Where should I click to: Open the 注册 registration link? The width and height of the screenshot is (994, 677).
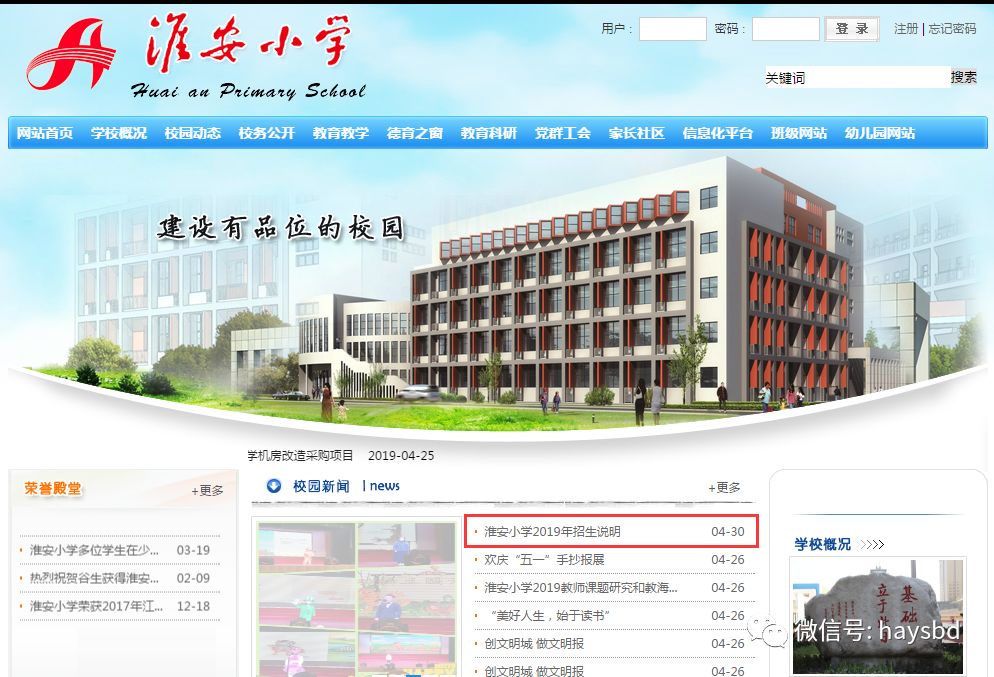click(905, 29)
